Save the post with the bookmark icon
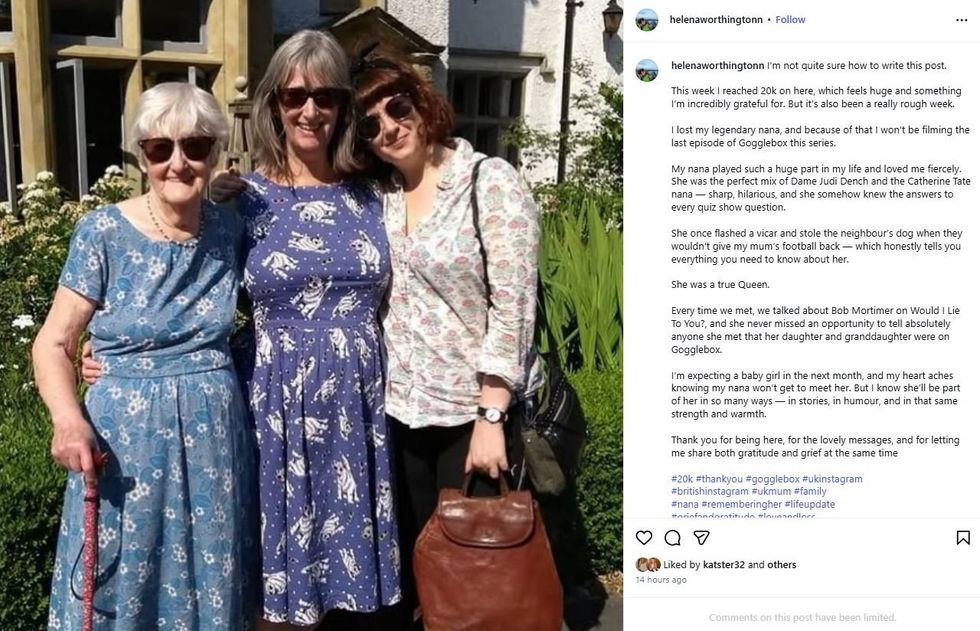The image size is (980, 631). 963,537
